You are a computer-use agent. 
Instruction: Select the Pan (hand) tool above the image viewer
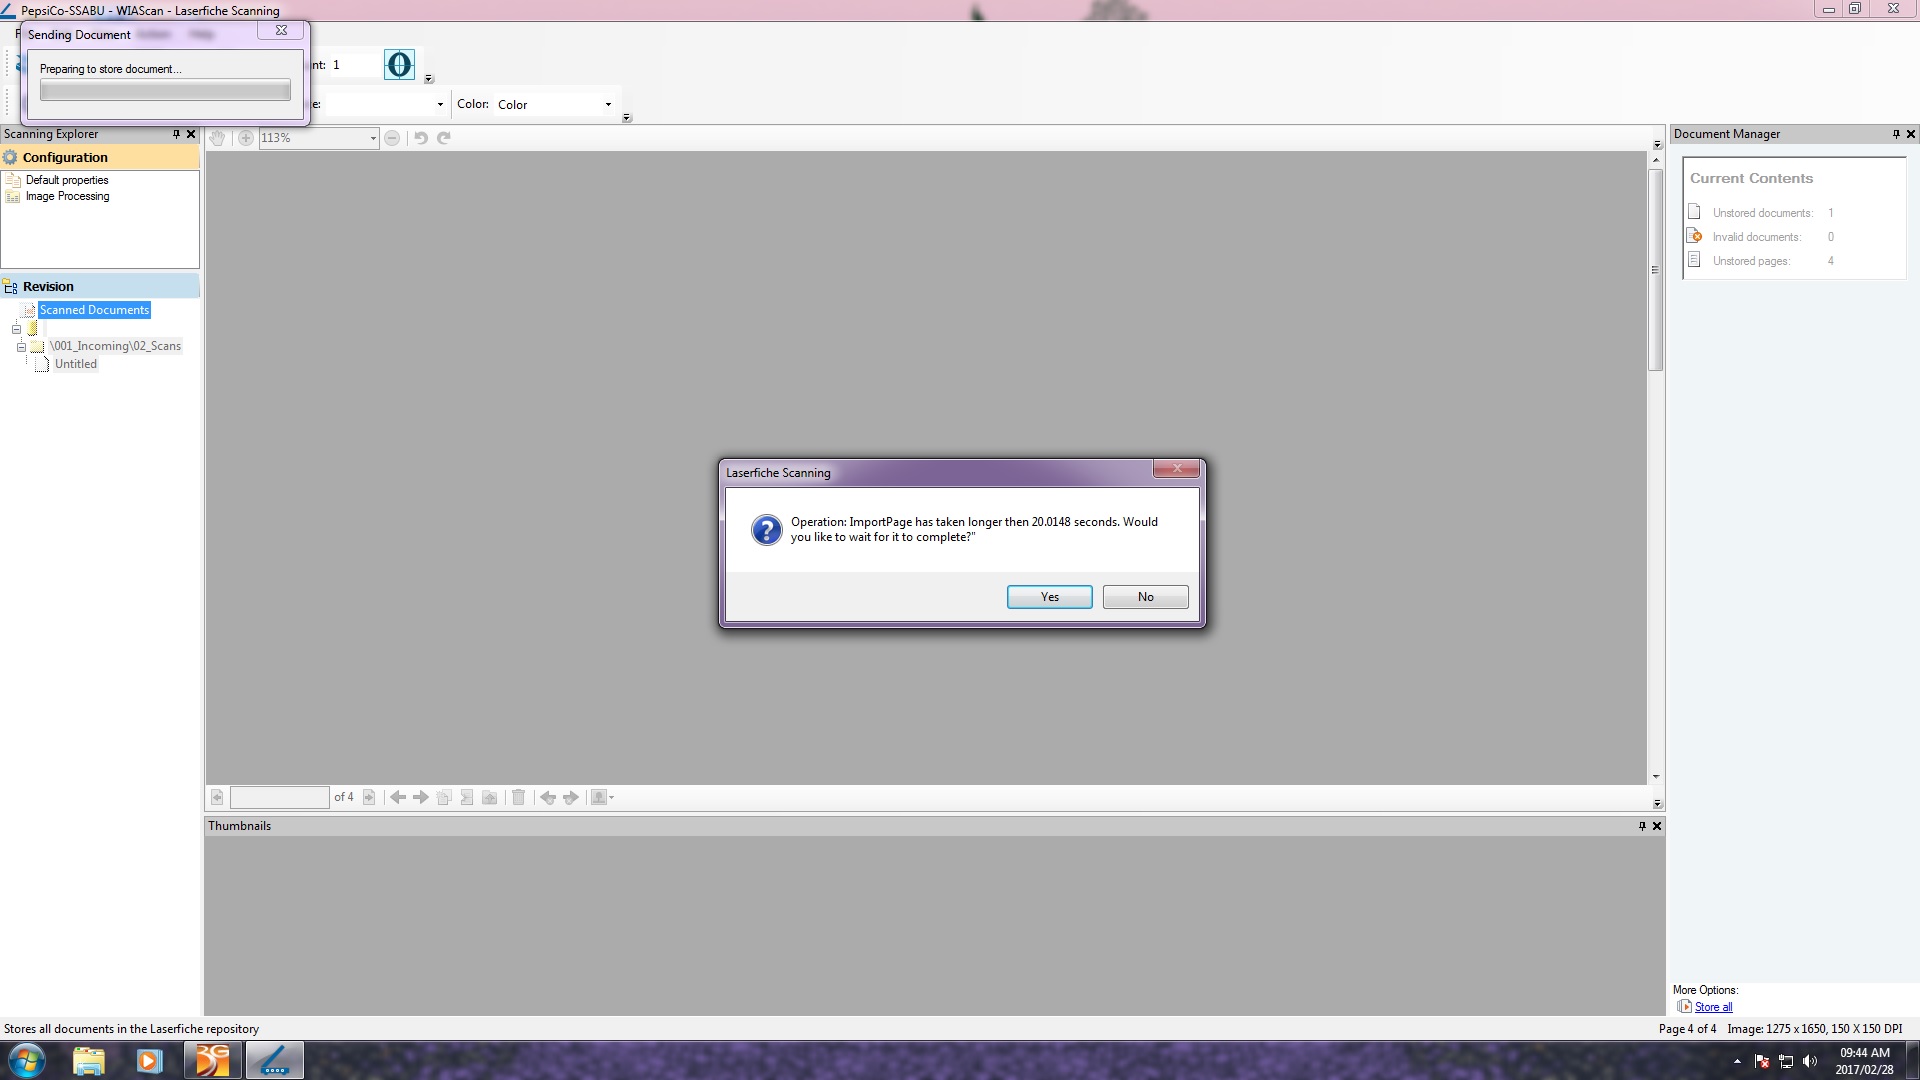pyautogui.click(x=217, y=138)
